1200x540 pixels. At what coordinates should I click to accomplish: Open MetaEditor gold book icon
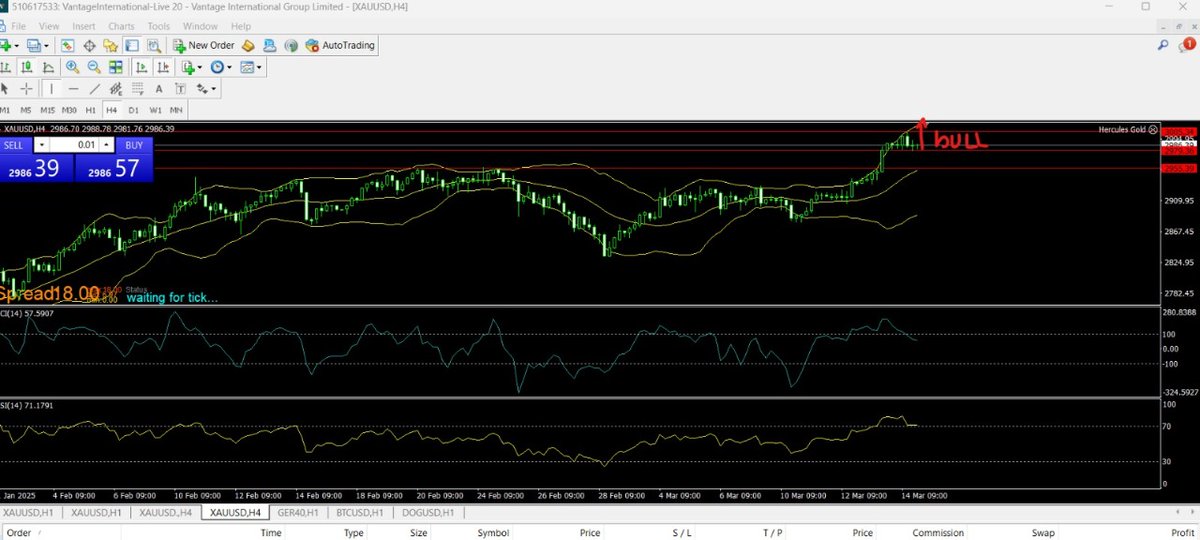coord(247,45)
